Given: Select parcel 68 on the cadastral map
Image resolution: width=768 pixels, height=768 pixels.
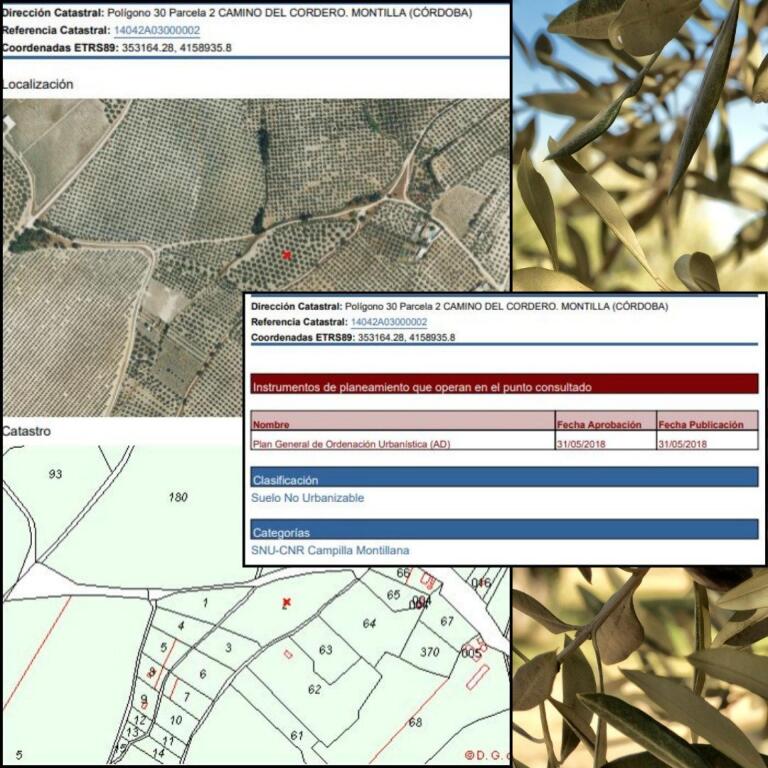Looking at the screenshot, I should pos(415,722).
